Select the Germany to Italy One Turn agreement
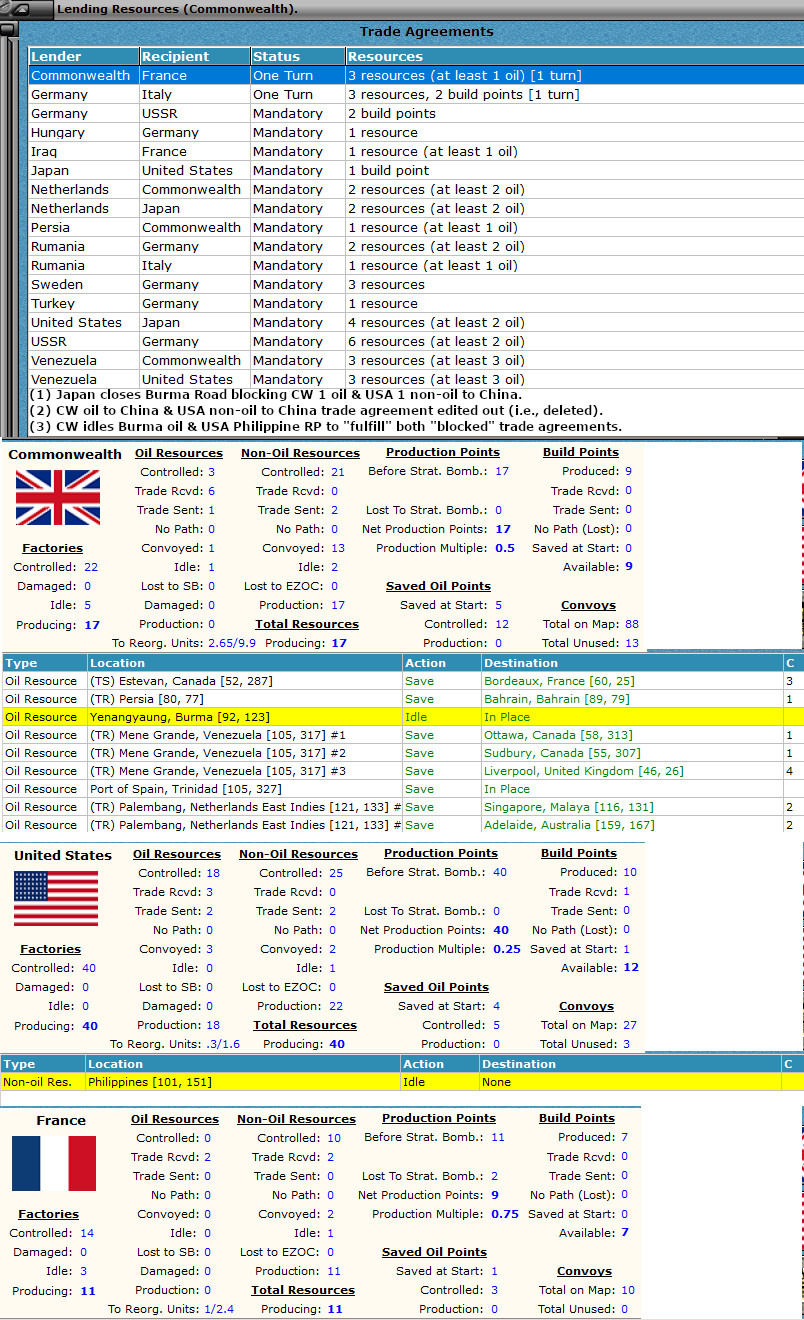The width and height of the screenshot is (804, 1320). click(415, 94)
